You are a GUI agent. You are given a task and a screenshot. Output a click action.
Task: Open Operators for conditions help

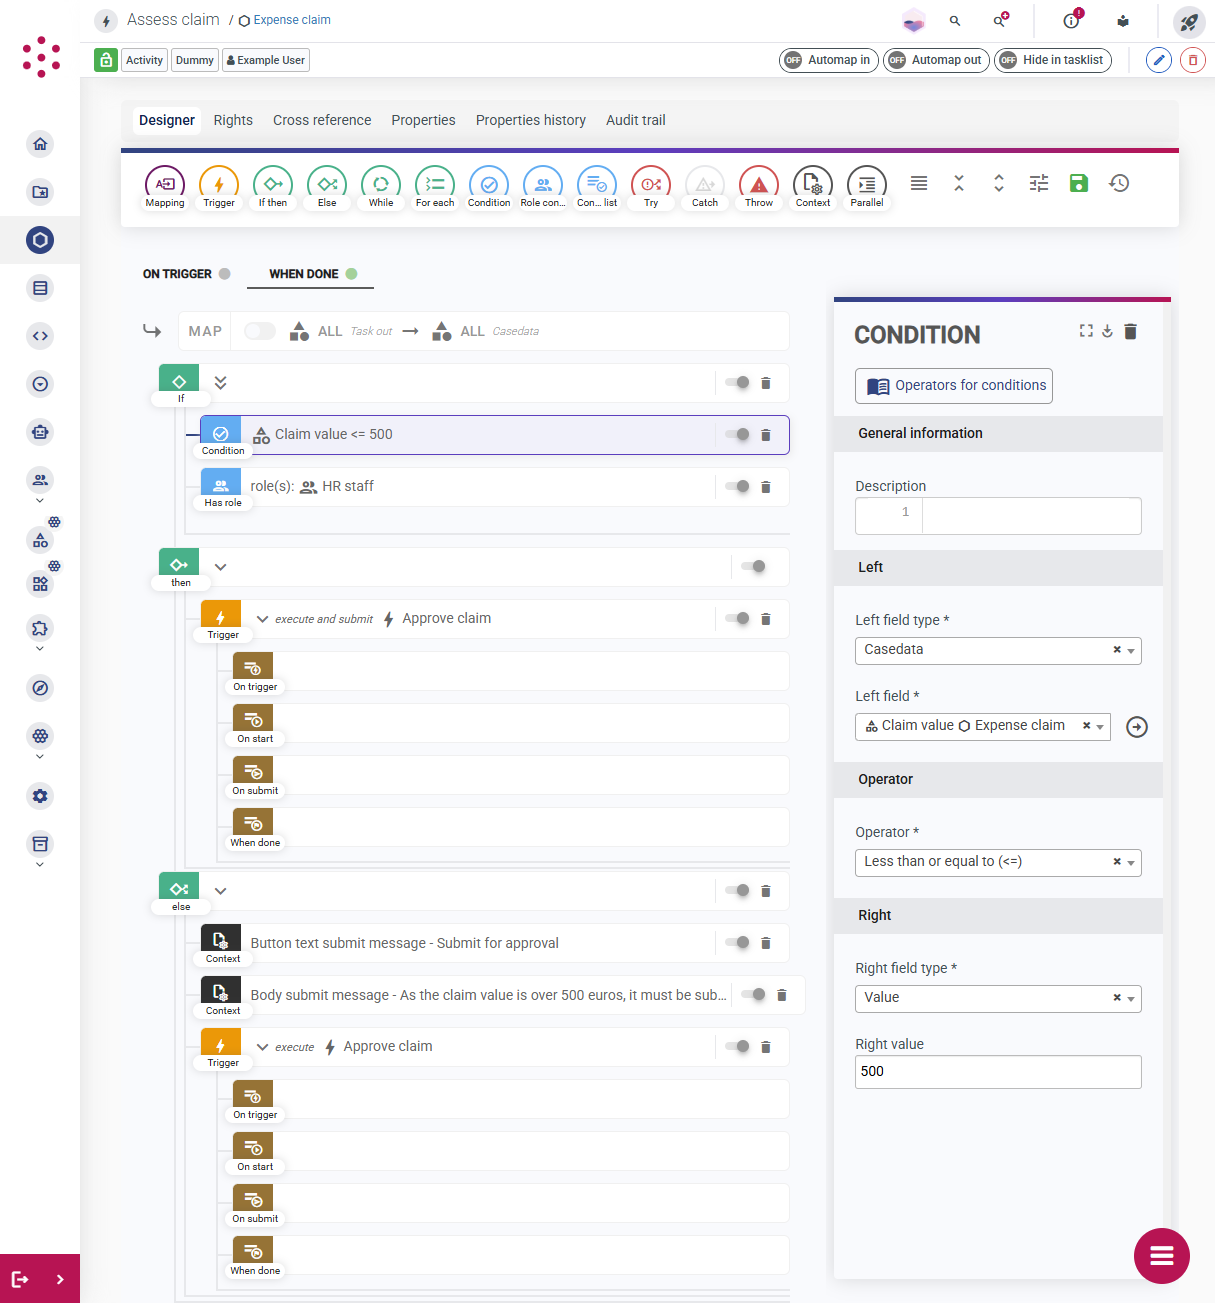(x=954, y=386)
